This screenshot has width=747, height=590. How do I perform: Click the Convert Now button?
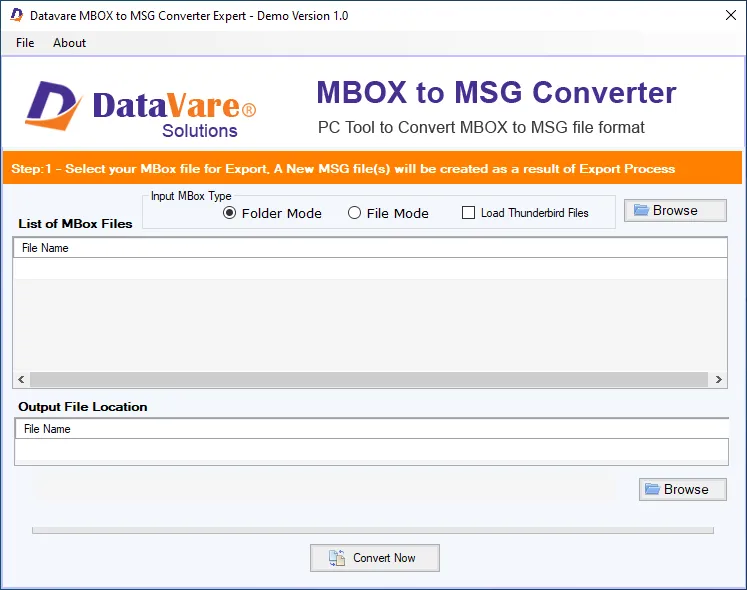(374, 558)
